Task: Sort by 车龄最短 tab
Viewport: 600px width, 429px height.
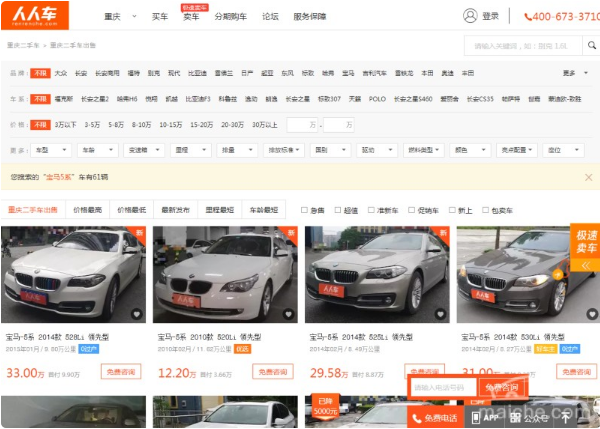Action: [264, 210]
